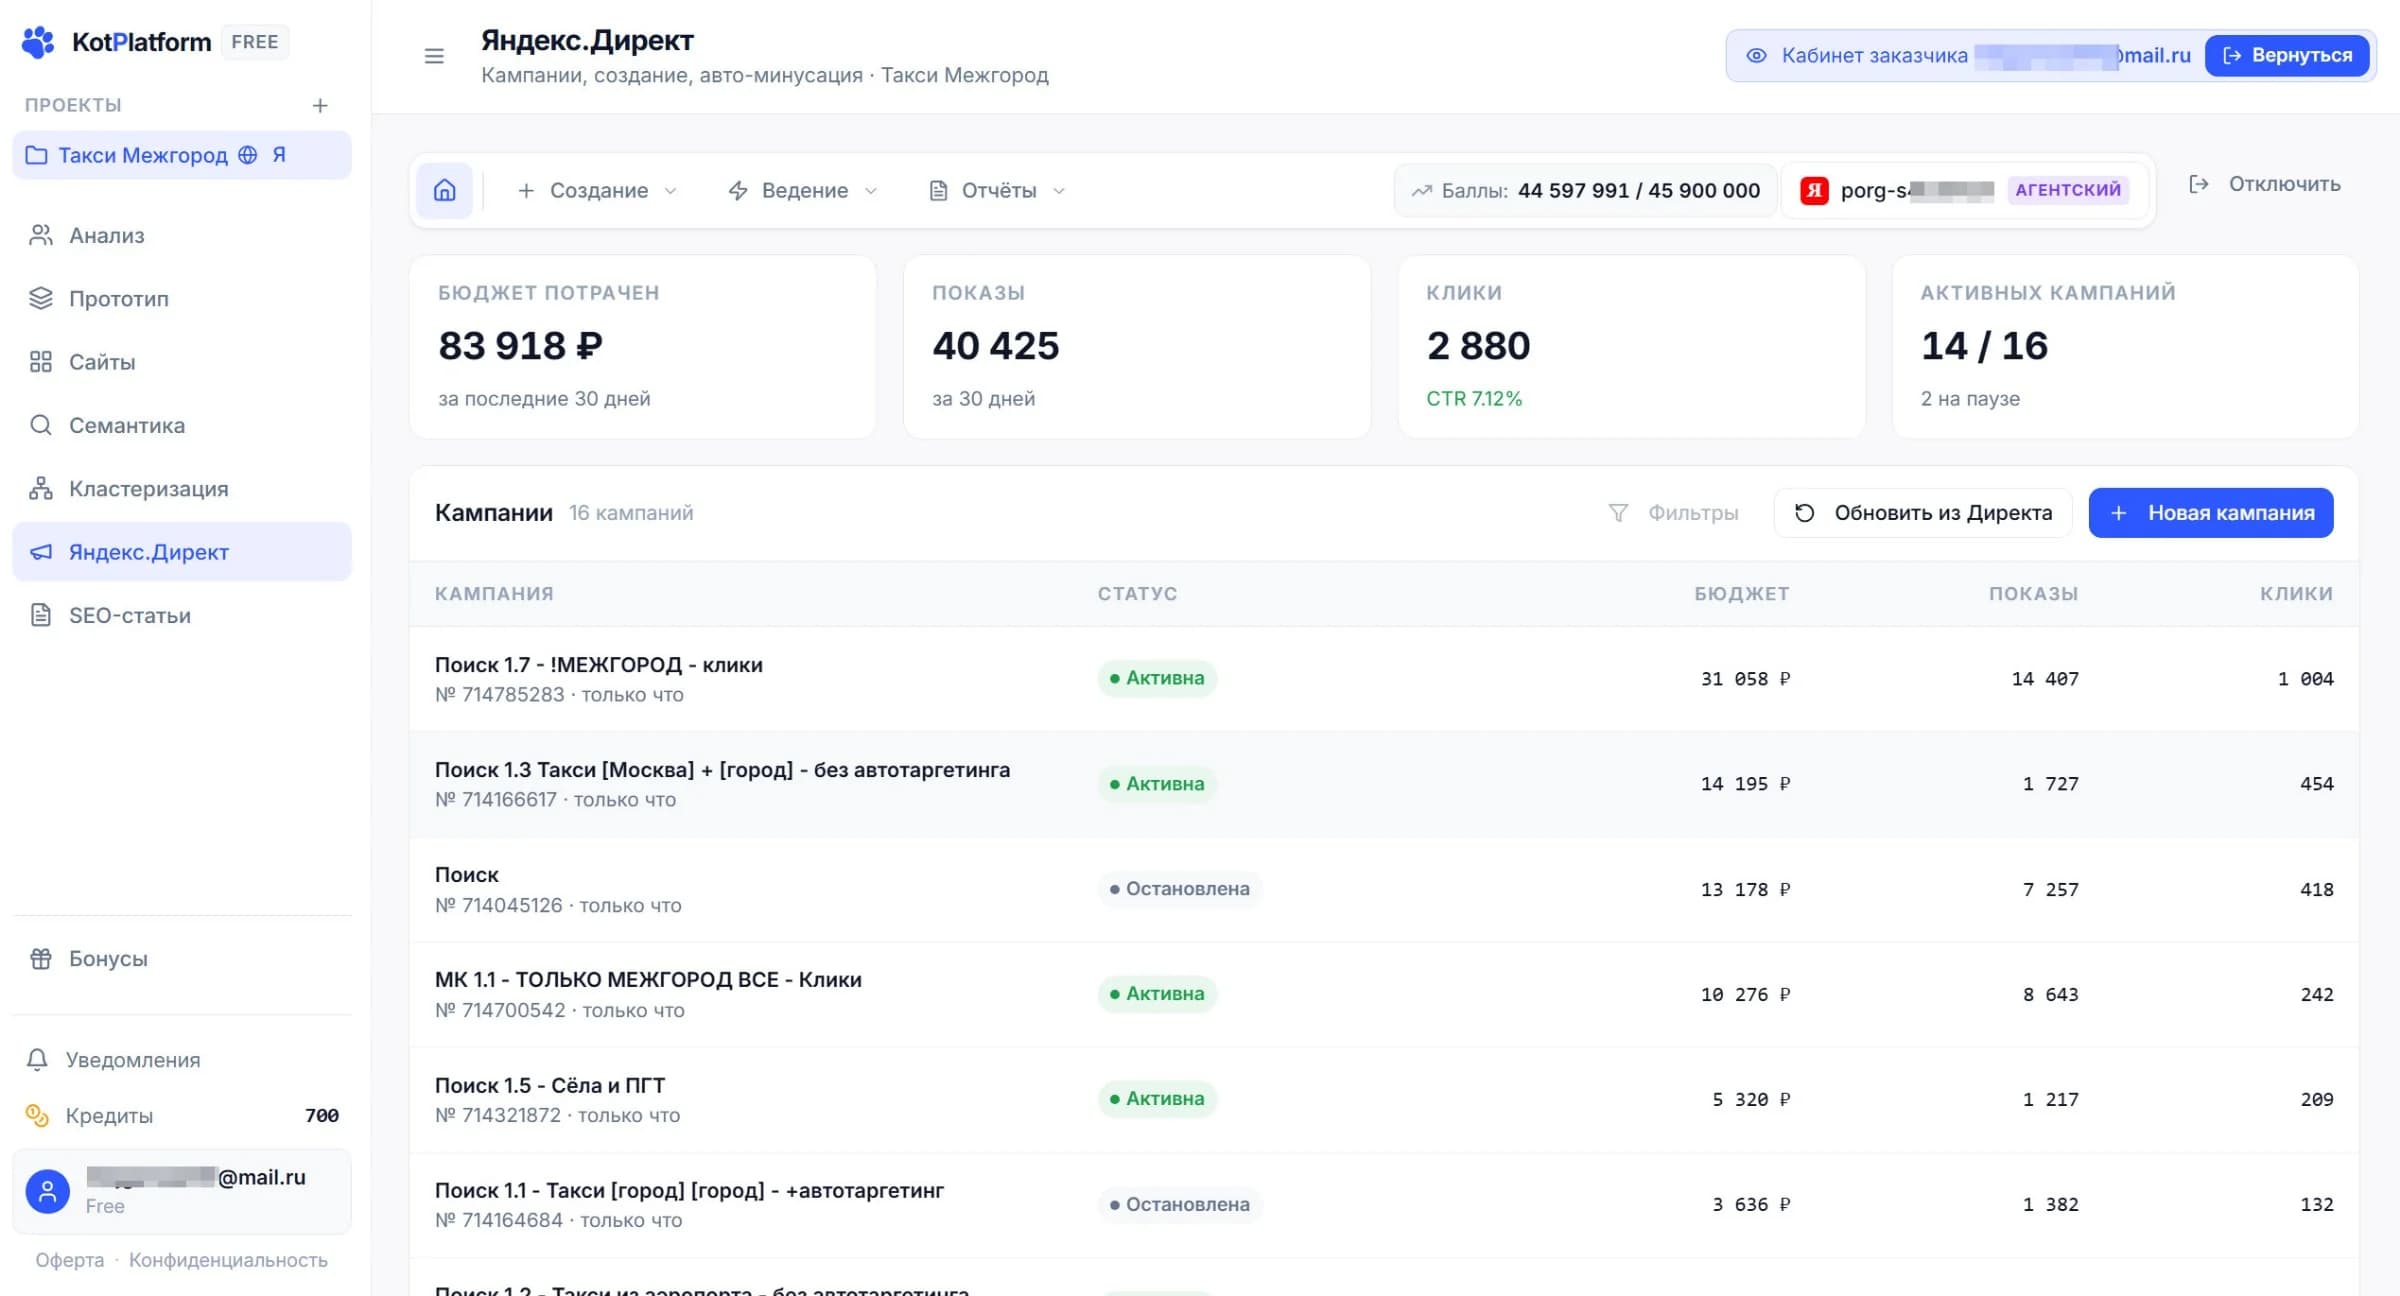The width and height of the screenshot is (2400, 1296).
Task: Click the АКТИВНЫХ КАМПАНИЙ 14 / 16 card
Action: point(2125,347)
